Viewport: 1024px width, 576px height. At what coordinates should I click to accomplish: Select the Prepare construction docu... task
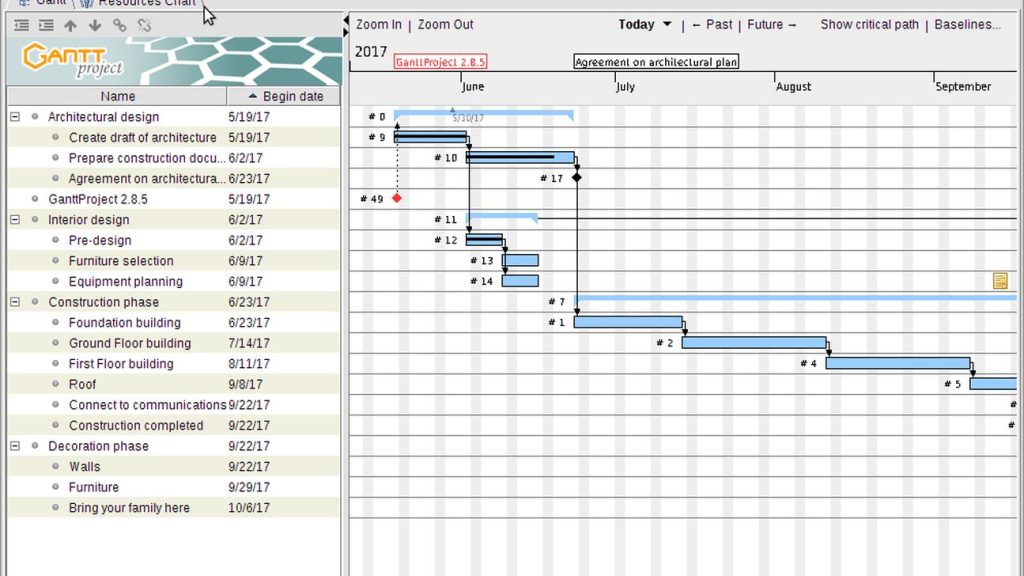[147, 158]
